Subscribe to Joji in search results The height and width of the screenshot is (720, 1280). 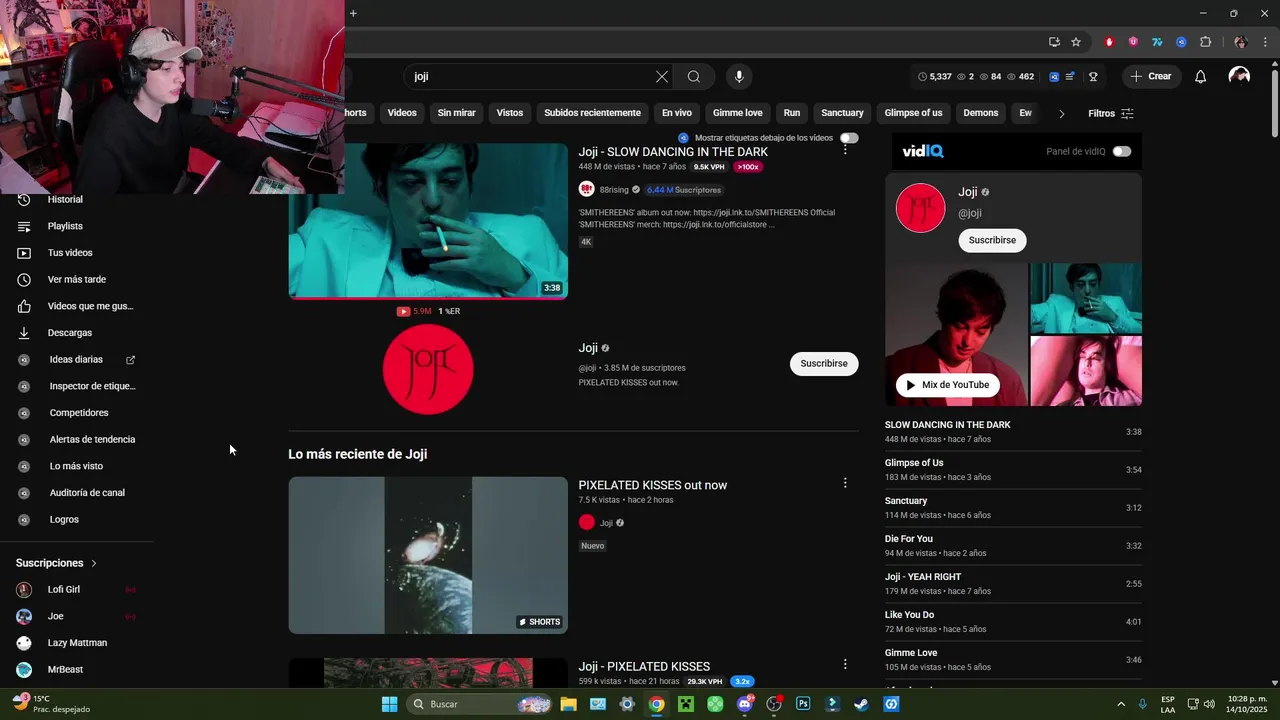click(824, 364)
